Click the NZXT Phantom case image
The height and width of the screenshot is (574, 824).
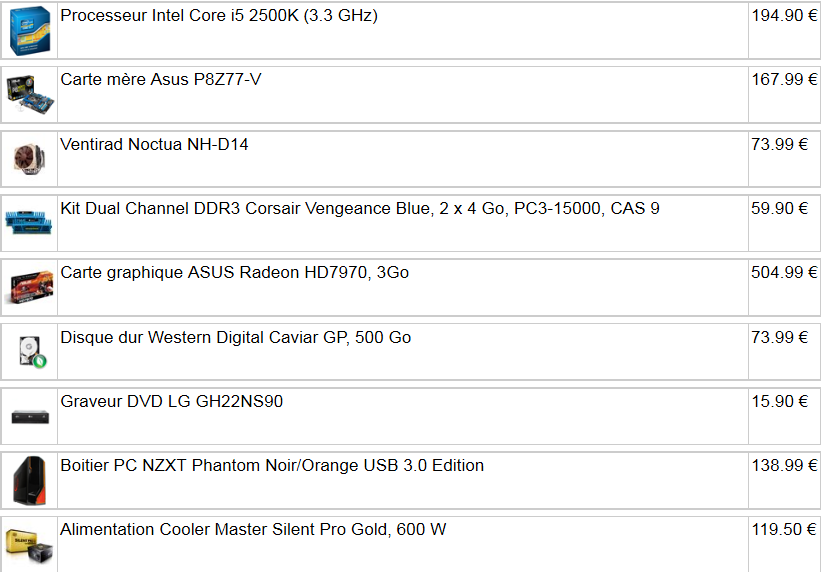(x=29, y=479)
